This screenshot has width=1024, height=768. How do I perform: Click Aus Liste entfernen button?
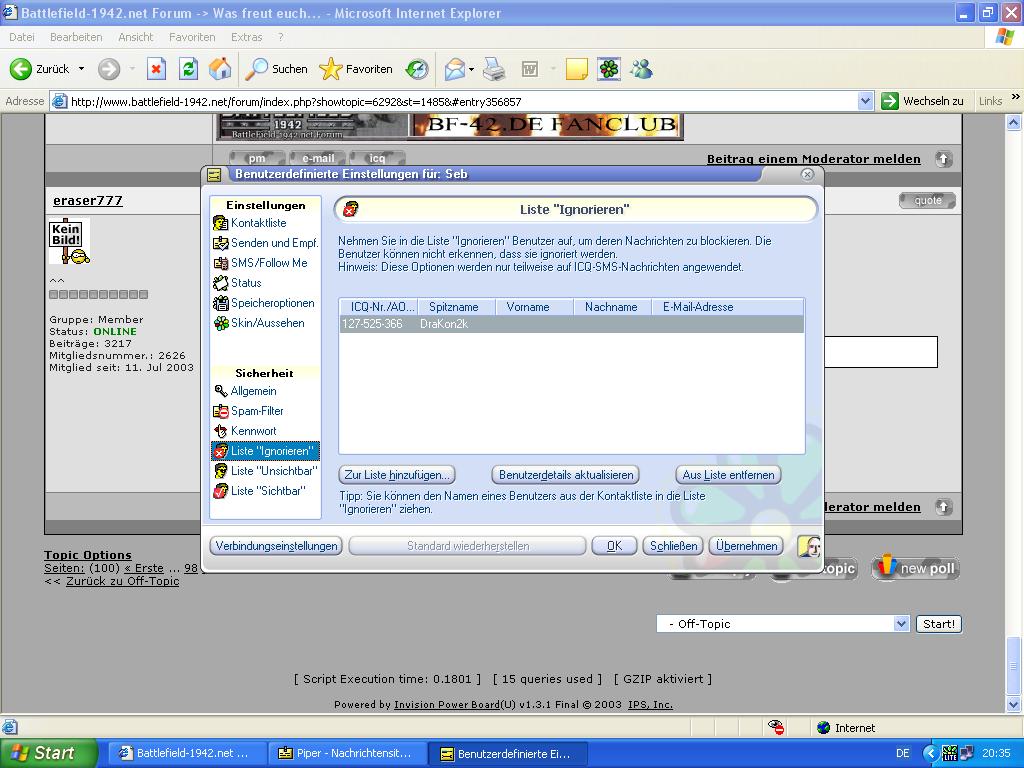728,475
